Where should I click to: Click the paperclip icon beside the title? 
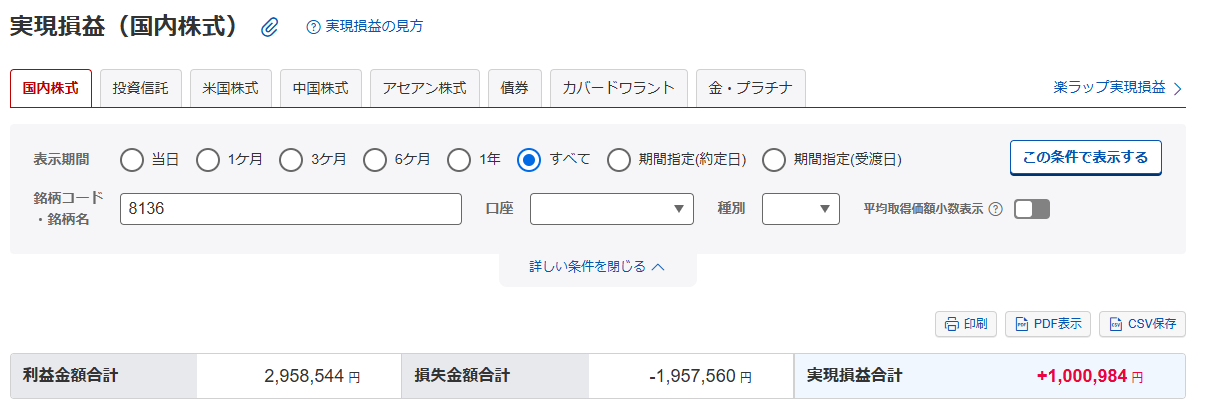[269, 27]
